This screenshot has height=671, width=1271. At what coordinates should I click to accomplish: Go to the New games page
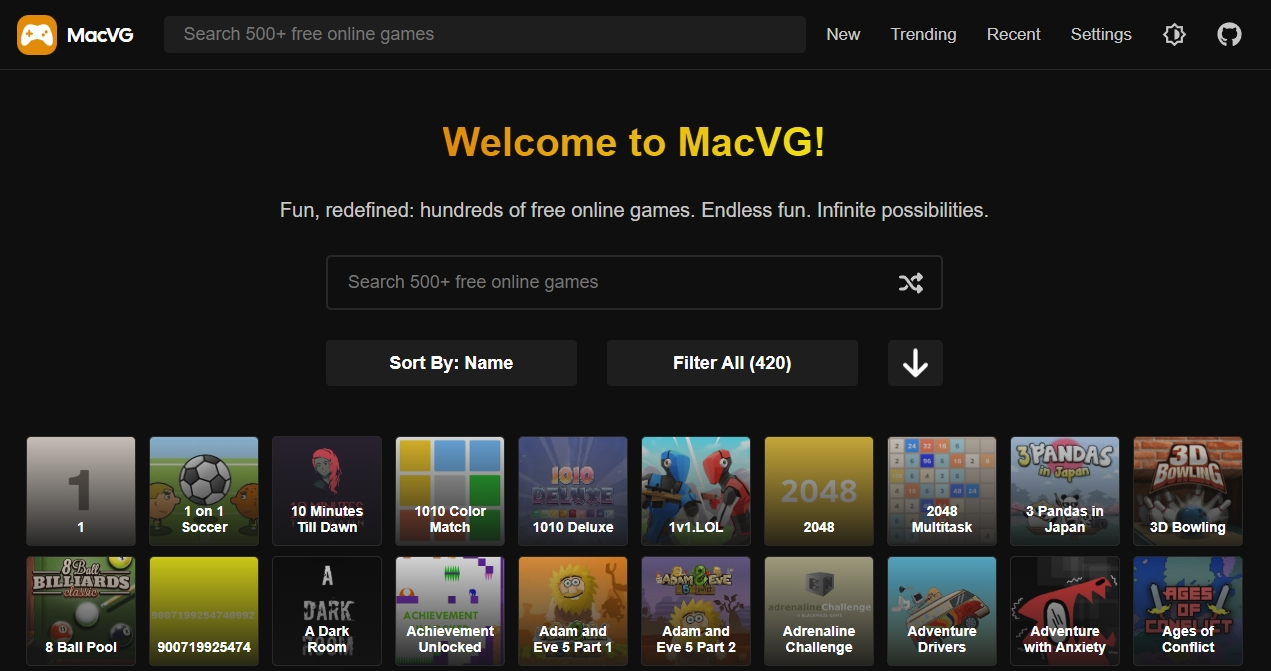(843, 35)
